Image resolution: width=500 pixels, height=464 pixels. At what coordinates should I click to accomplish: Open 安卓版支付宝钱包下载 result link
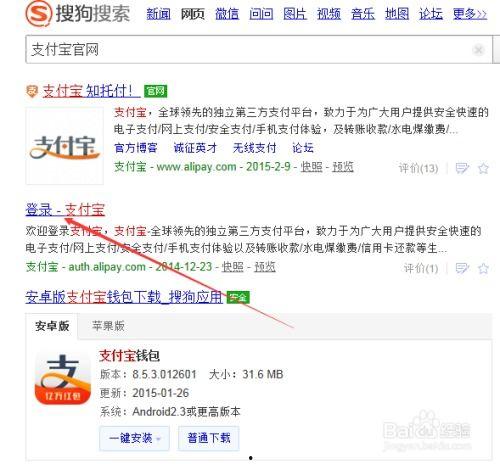[x=124, y=297]
